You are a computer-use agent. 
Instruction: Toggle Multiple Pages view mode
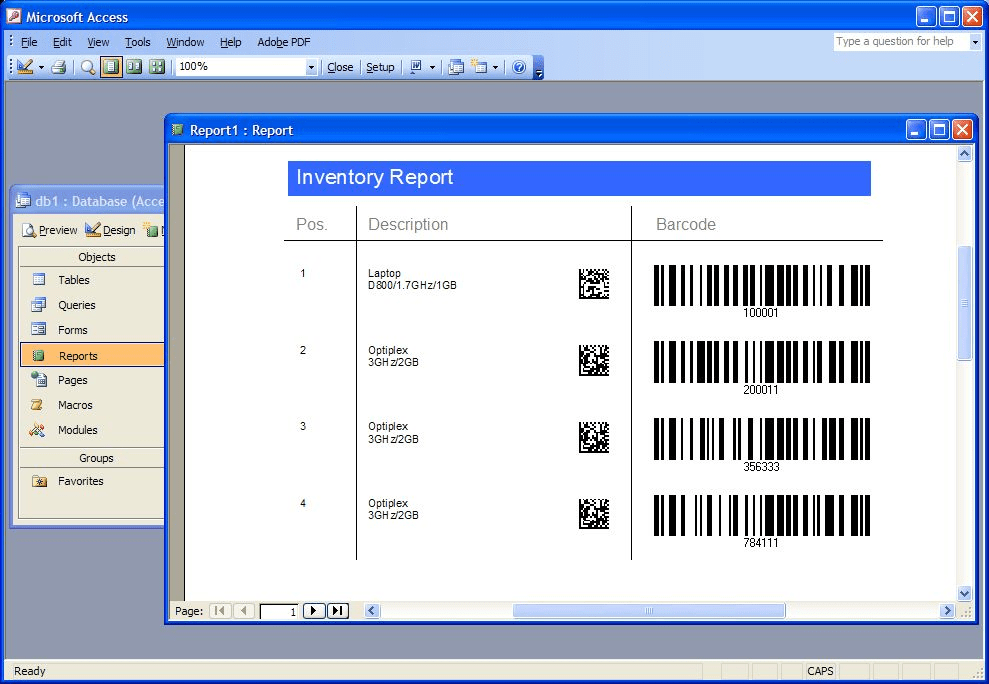coord(157,67)
